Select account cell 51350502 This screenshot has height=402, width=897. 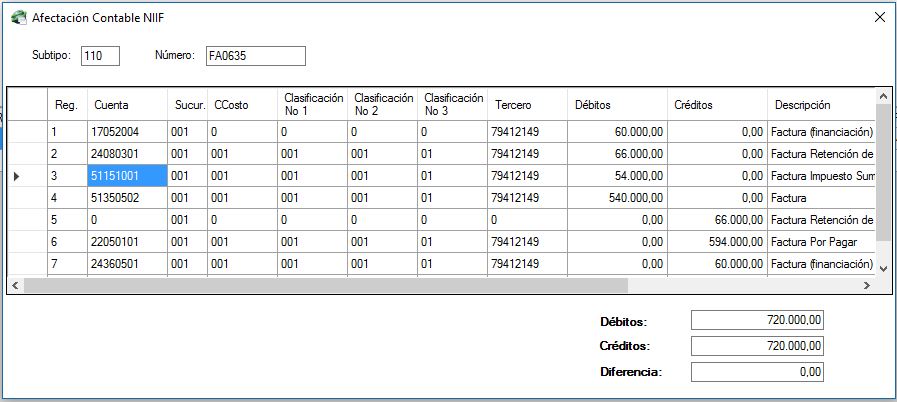[x=128, y=198]
